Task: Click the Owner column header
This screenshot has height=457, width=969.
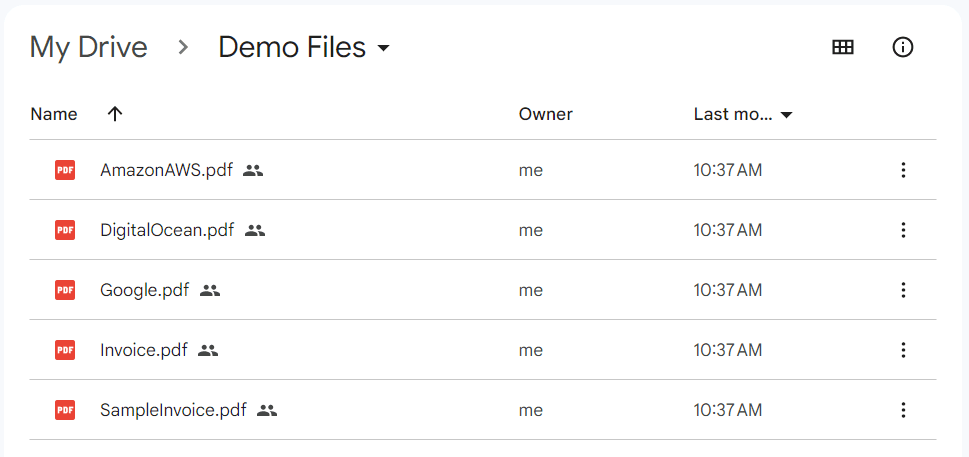Action: tap(545, 114)
